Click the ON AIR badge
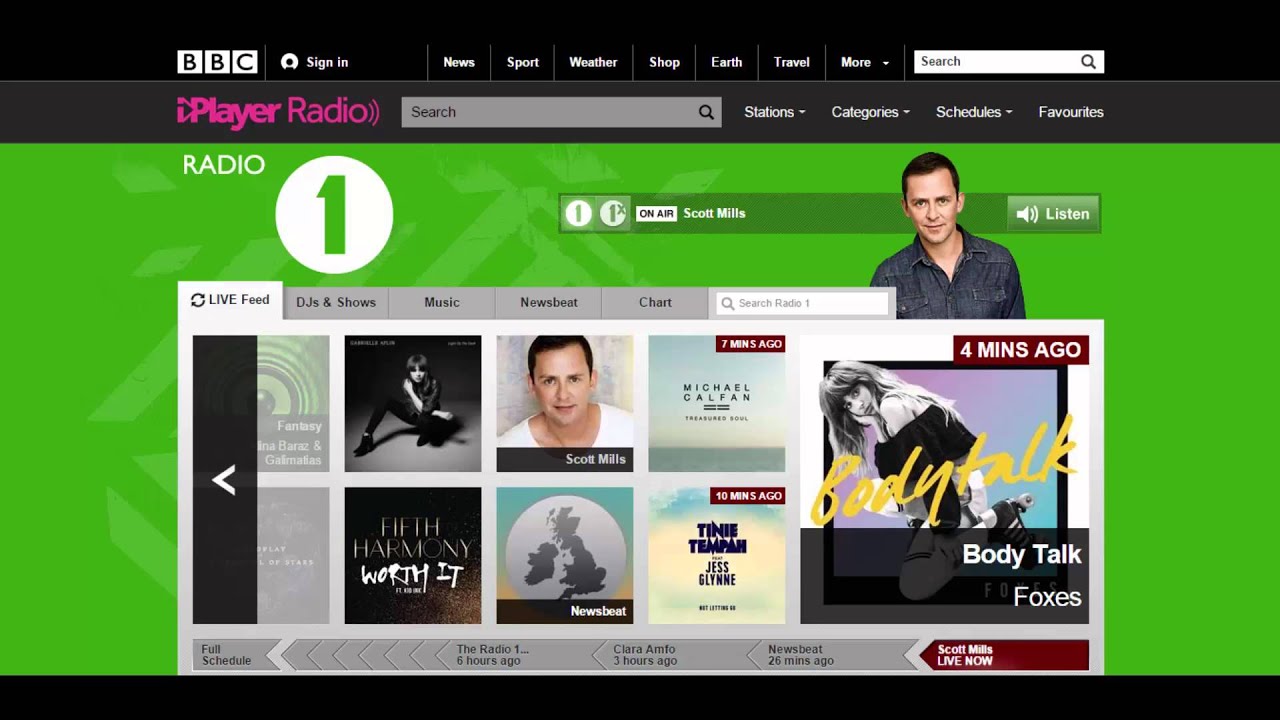Viewport: 1280px width, 720px height. pyautogui.click(x=656, y=213)
